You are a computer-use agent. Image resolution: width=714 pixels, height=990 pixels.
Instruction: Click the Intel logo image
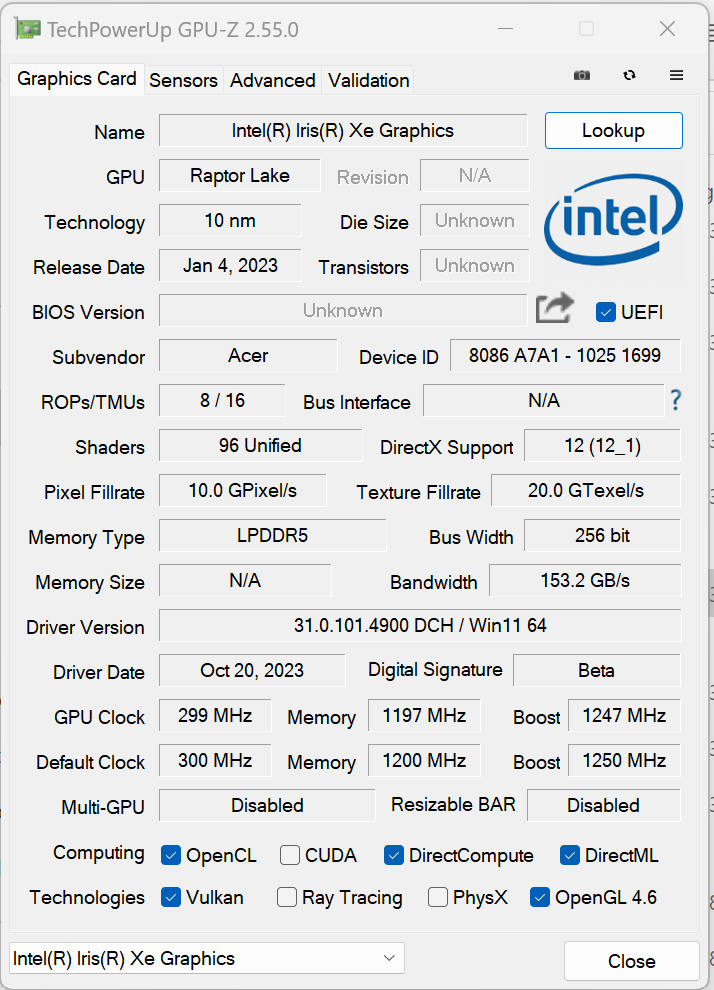[x=613, y=222]
